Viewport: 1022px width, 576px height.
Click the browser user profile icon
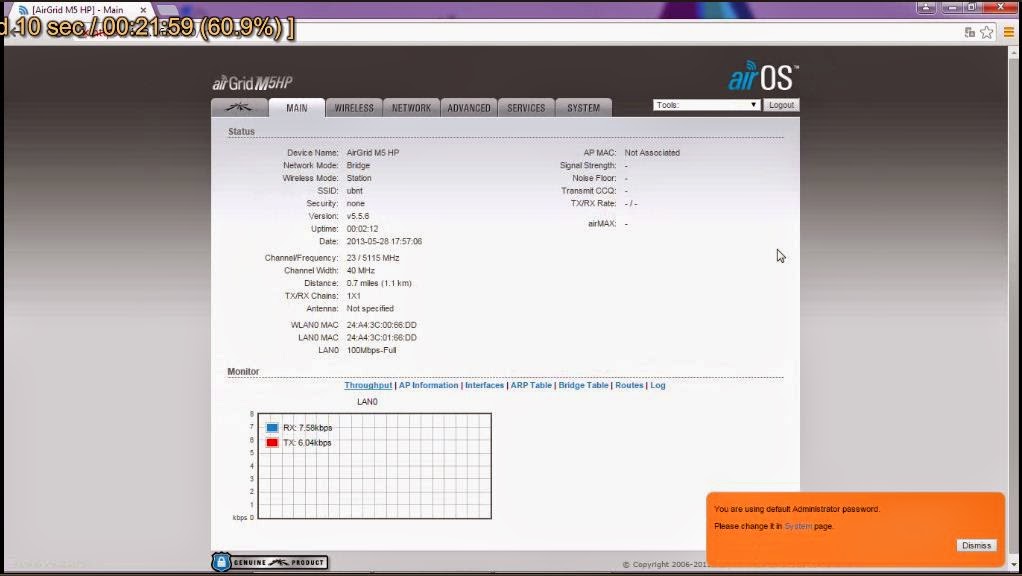[x=926, y=7]
